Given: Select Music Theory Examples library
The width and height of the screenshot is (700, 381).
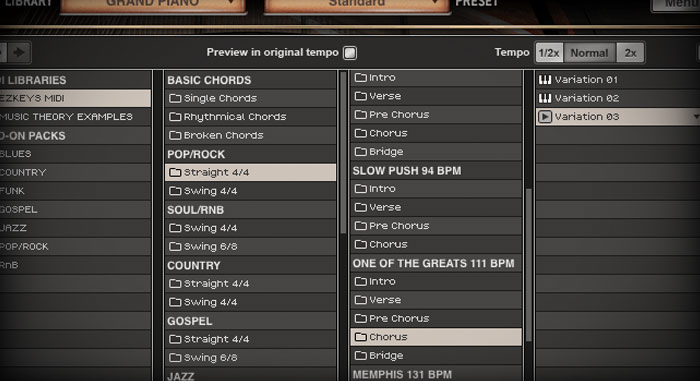Looking at the screenshot, I should pyautogui.click(x=75, y=117).
